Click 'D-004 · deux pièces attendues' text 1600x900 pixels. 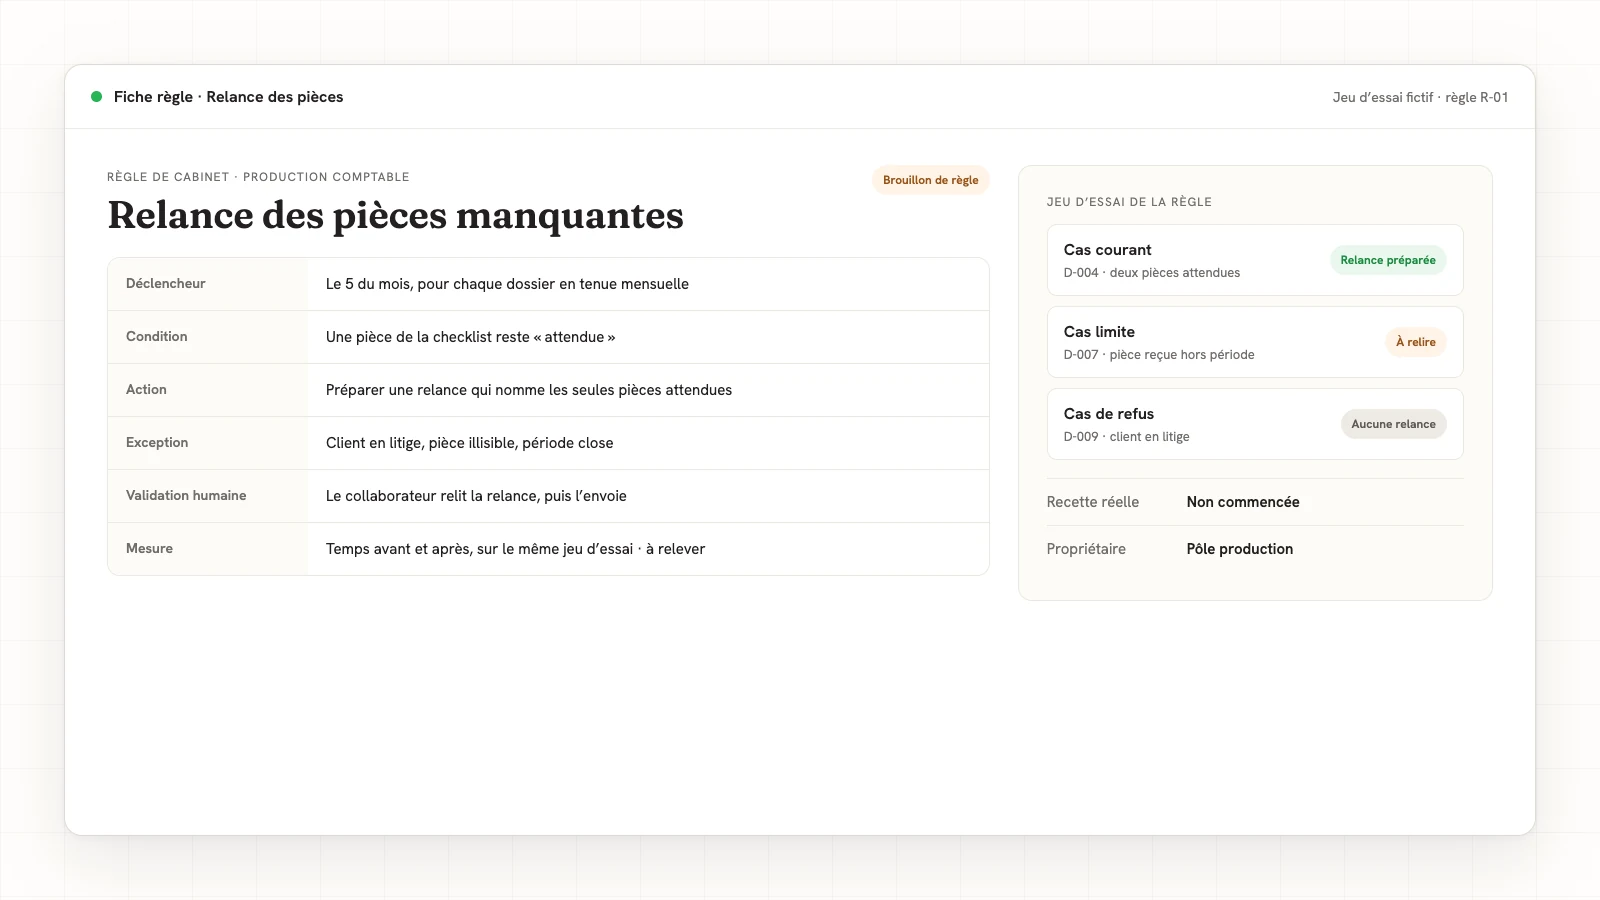point(1152,273)
